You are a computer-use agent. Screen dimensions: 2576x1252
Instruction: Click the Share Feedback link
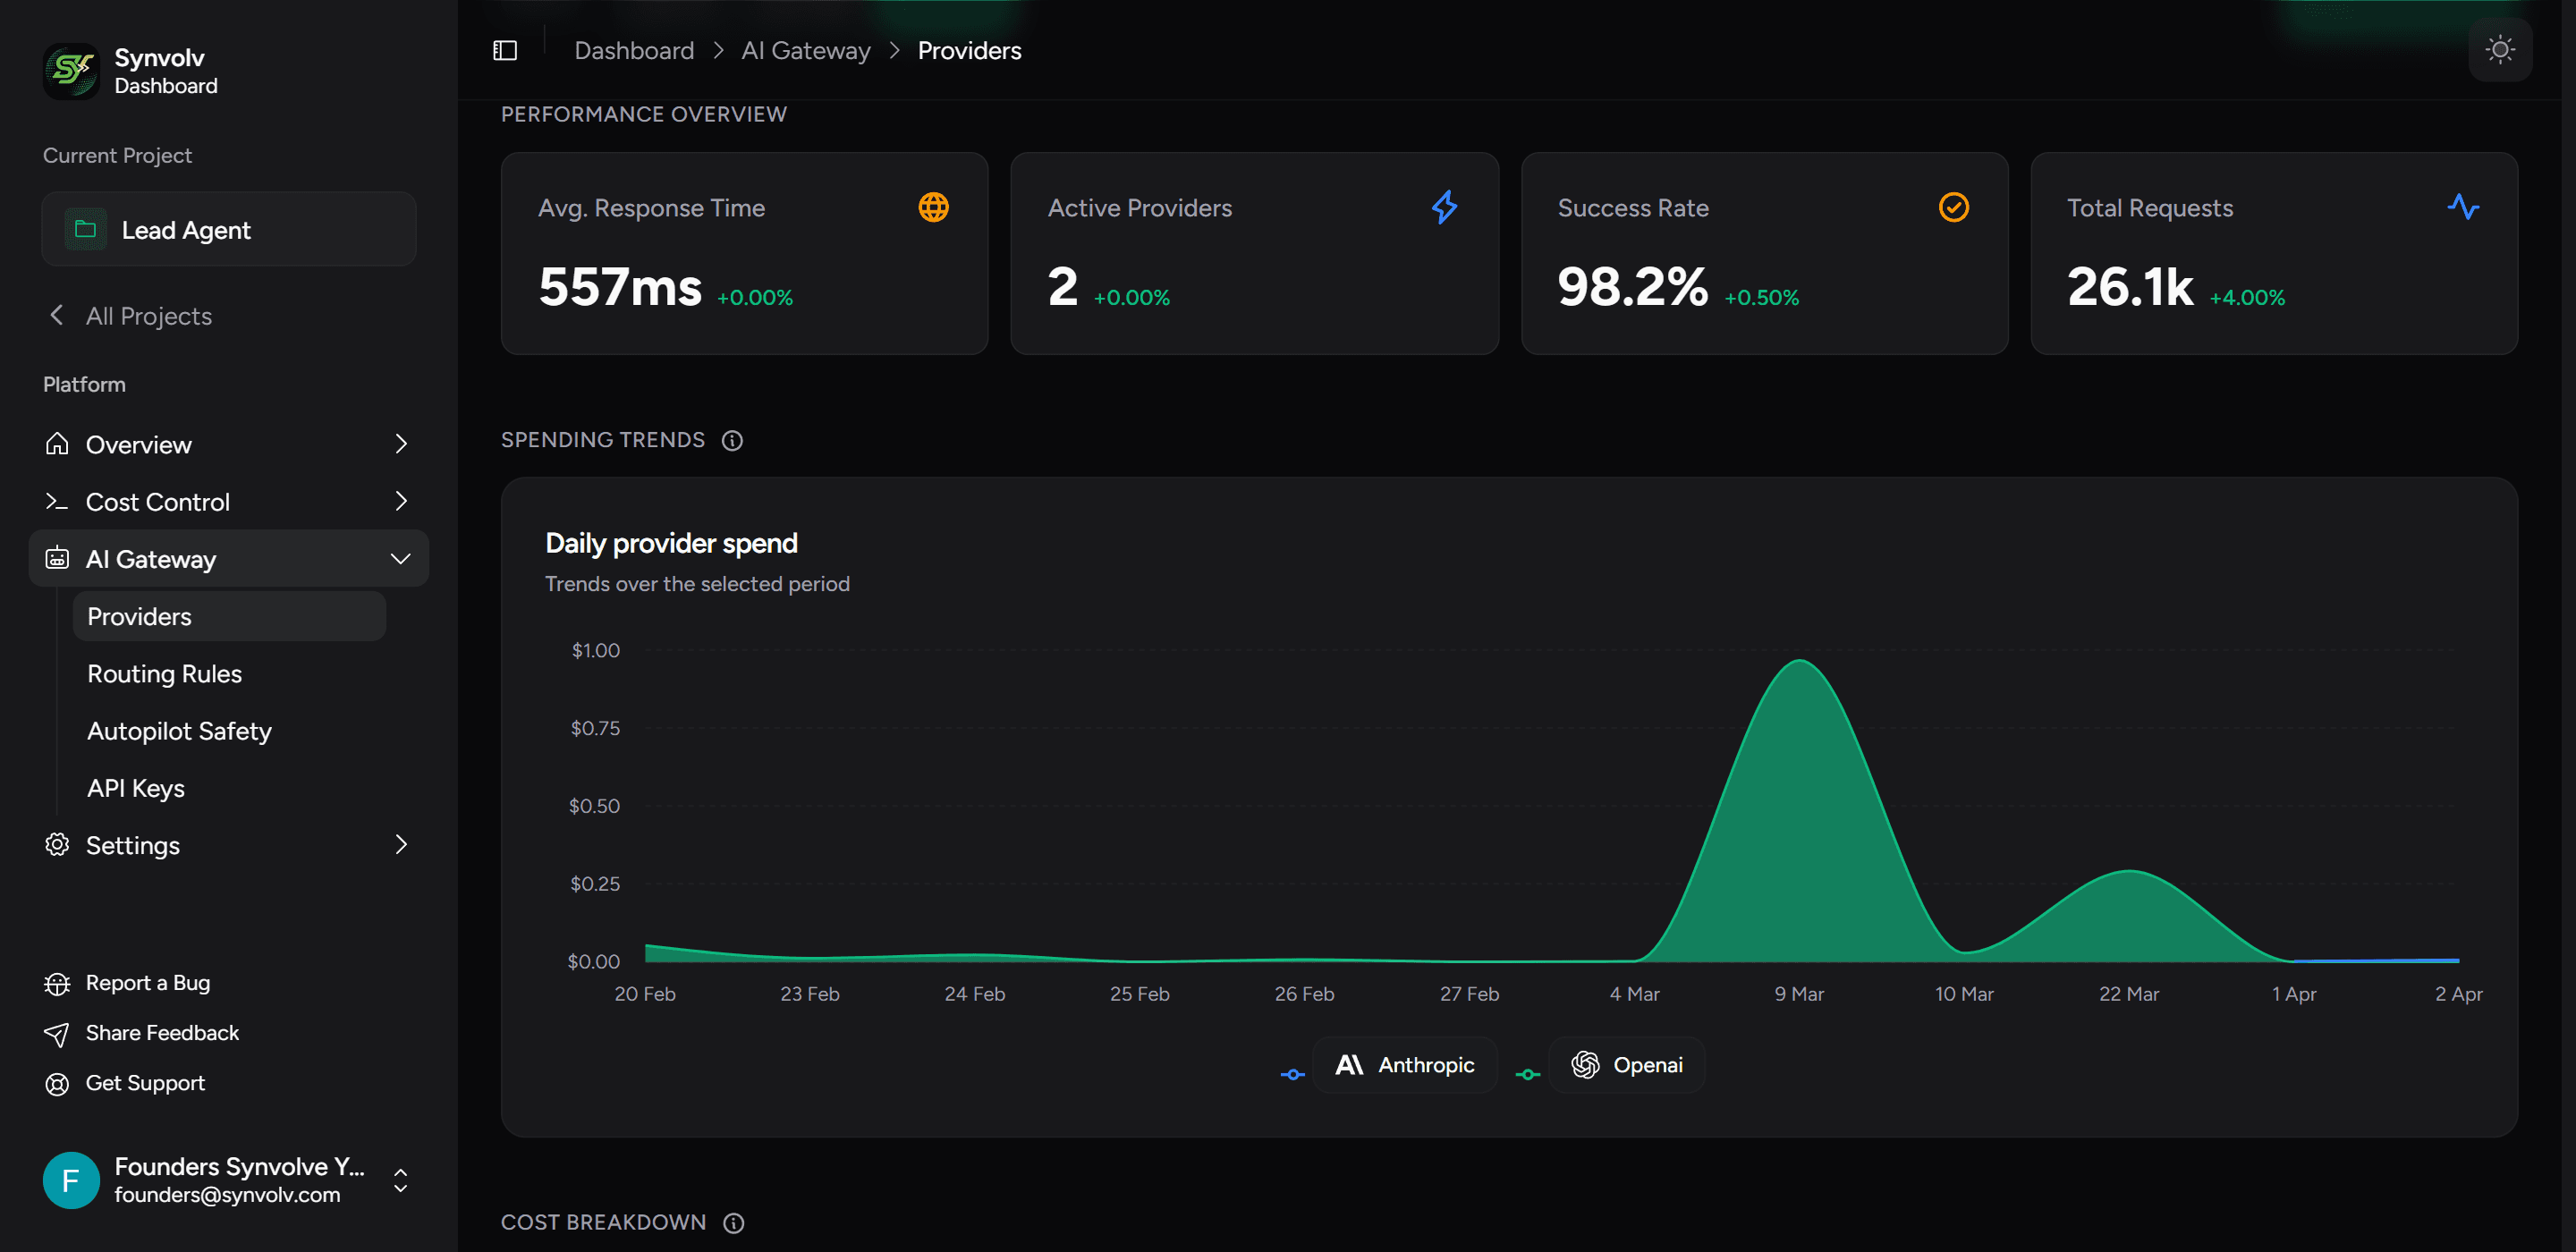tap(162, 1032)
